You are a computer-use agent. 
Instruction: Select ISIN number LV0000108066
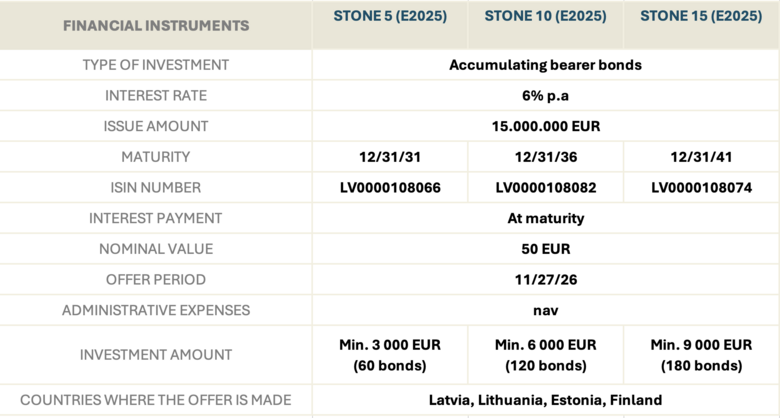click(390, 187)
